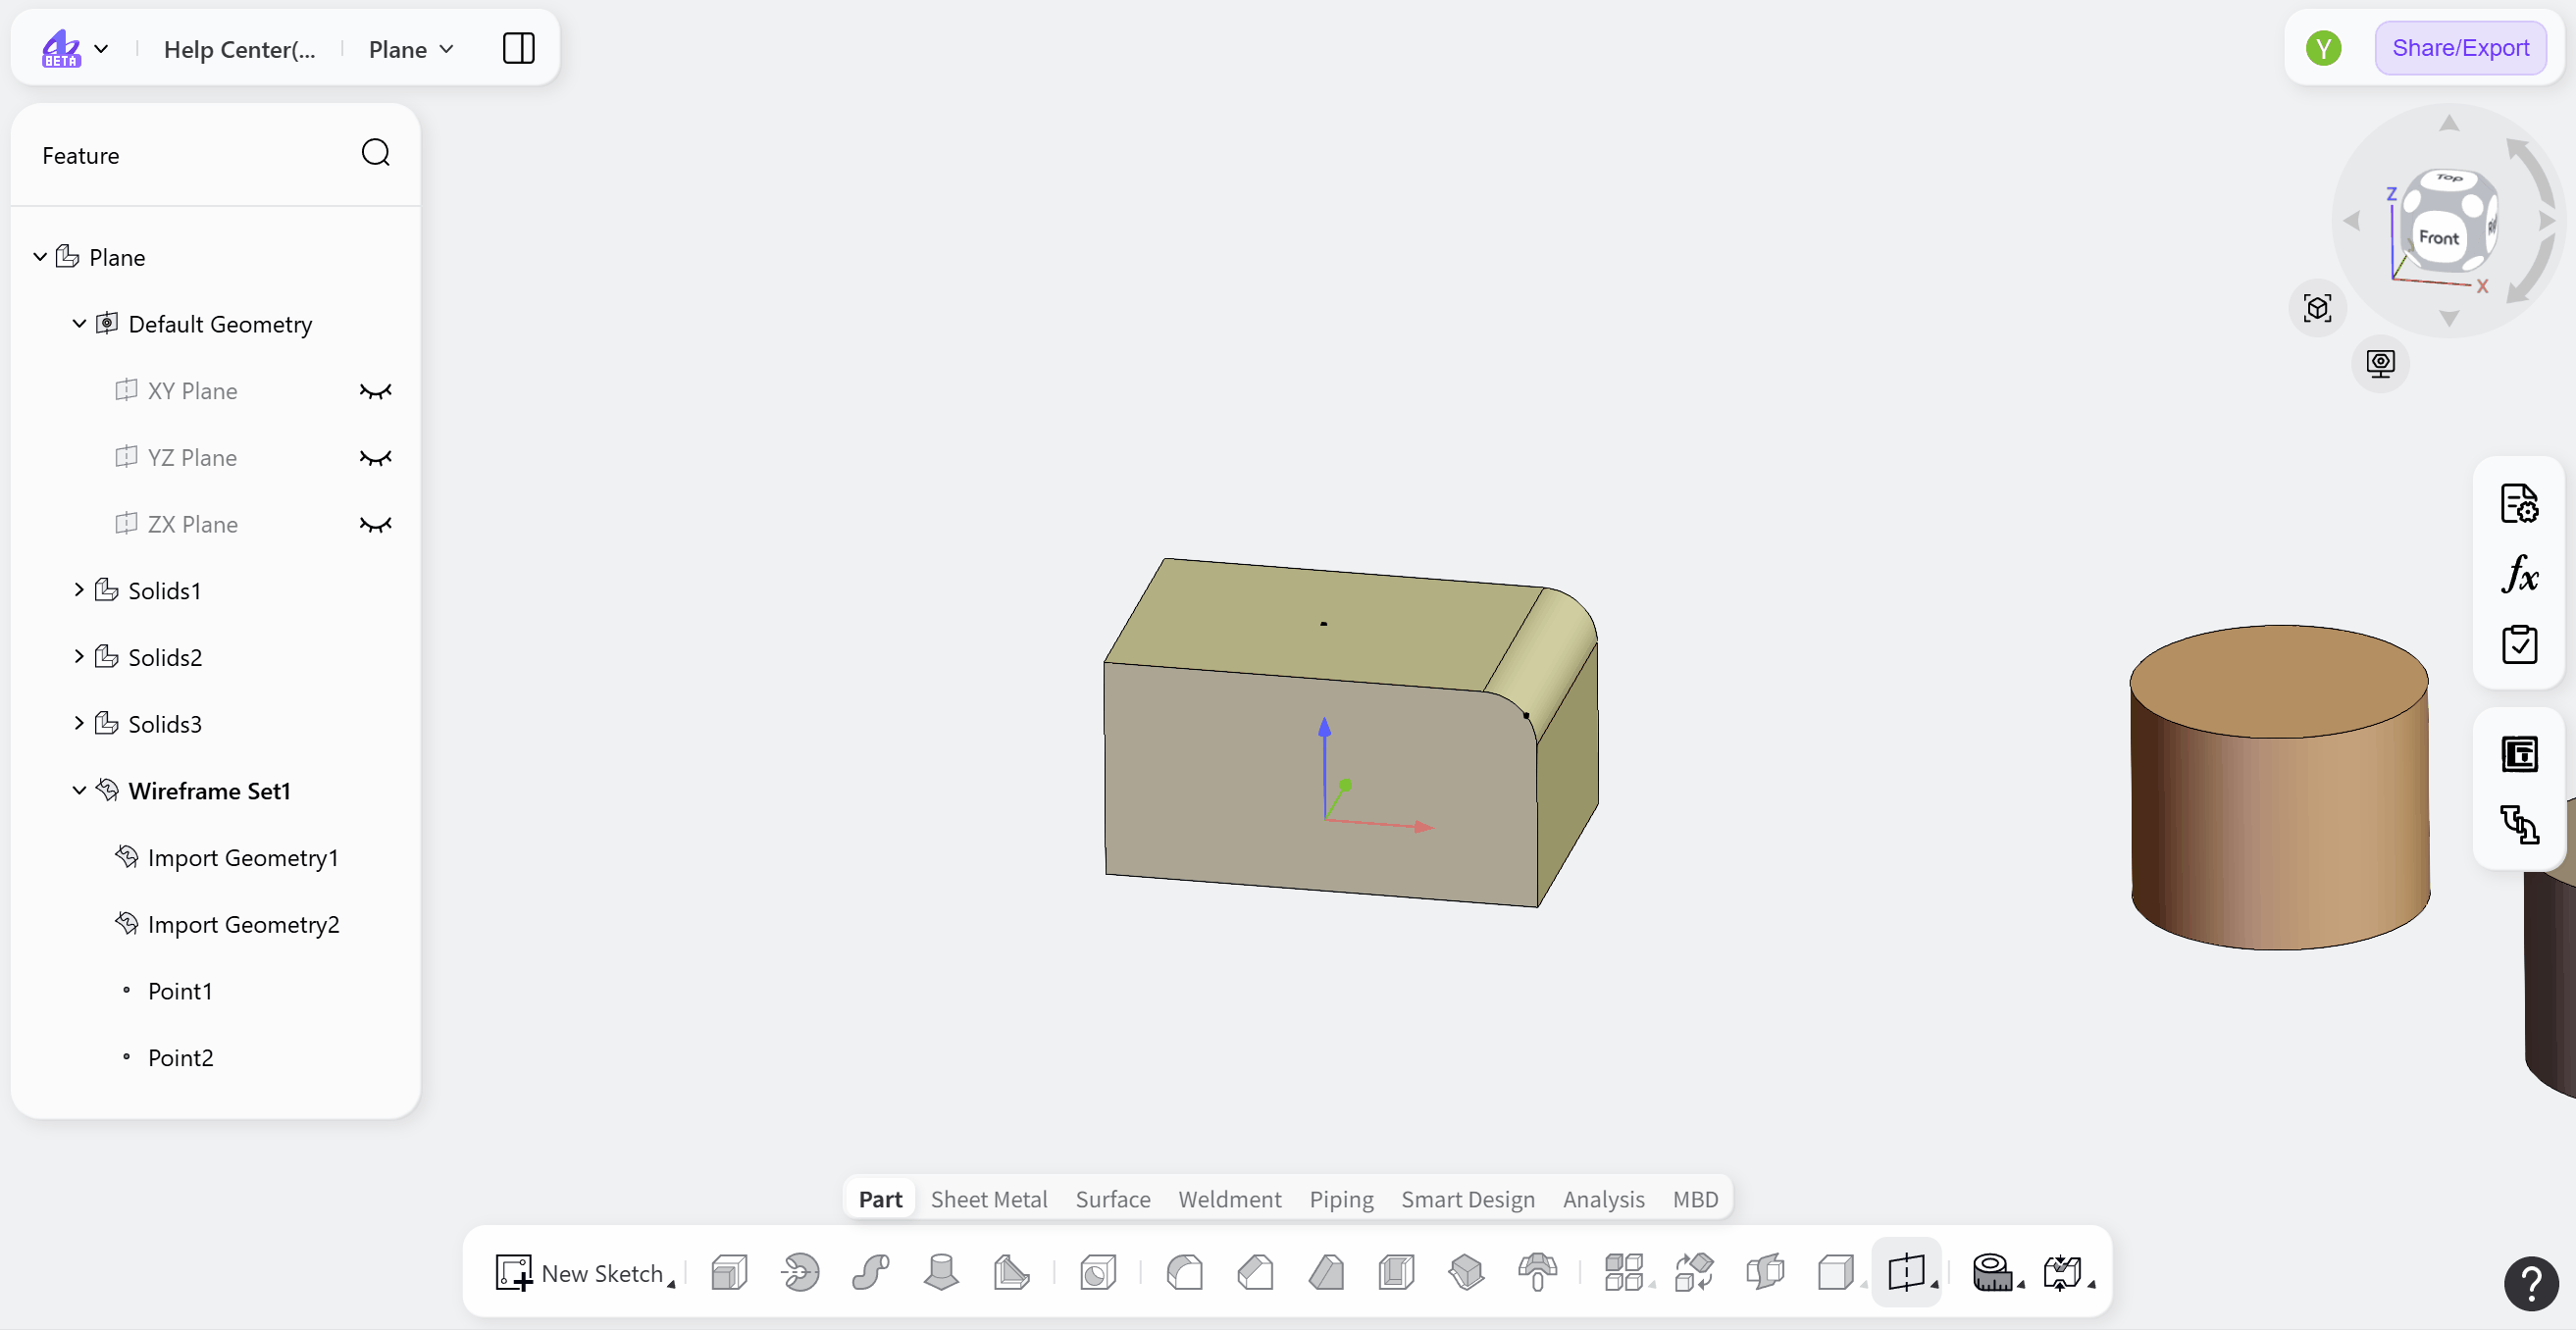Click the display settings monitor icon
2576x1330 pixels.
[2380, 363]
